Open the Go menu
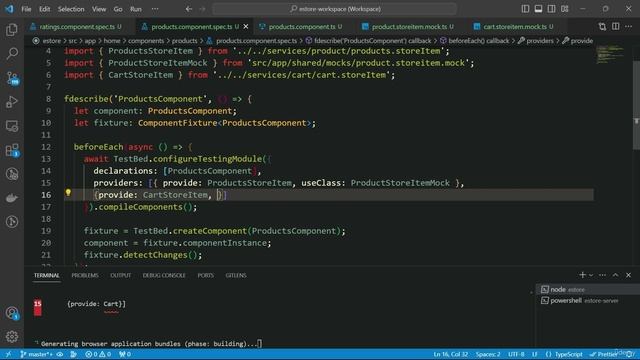640x360 pixels. click(x=118, y=9)
